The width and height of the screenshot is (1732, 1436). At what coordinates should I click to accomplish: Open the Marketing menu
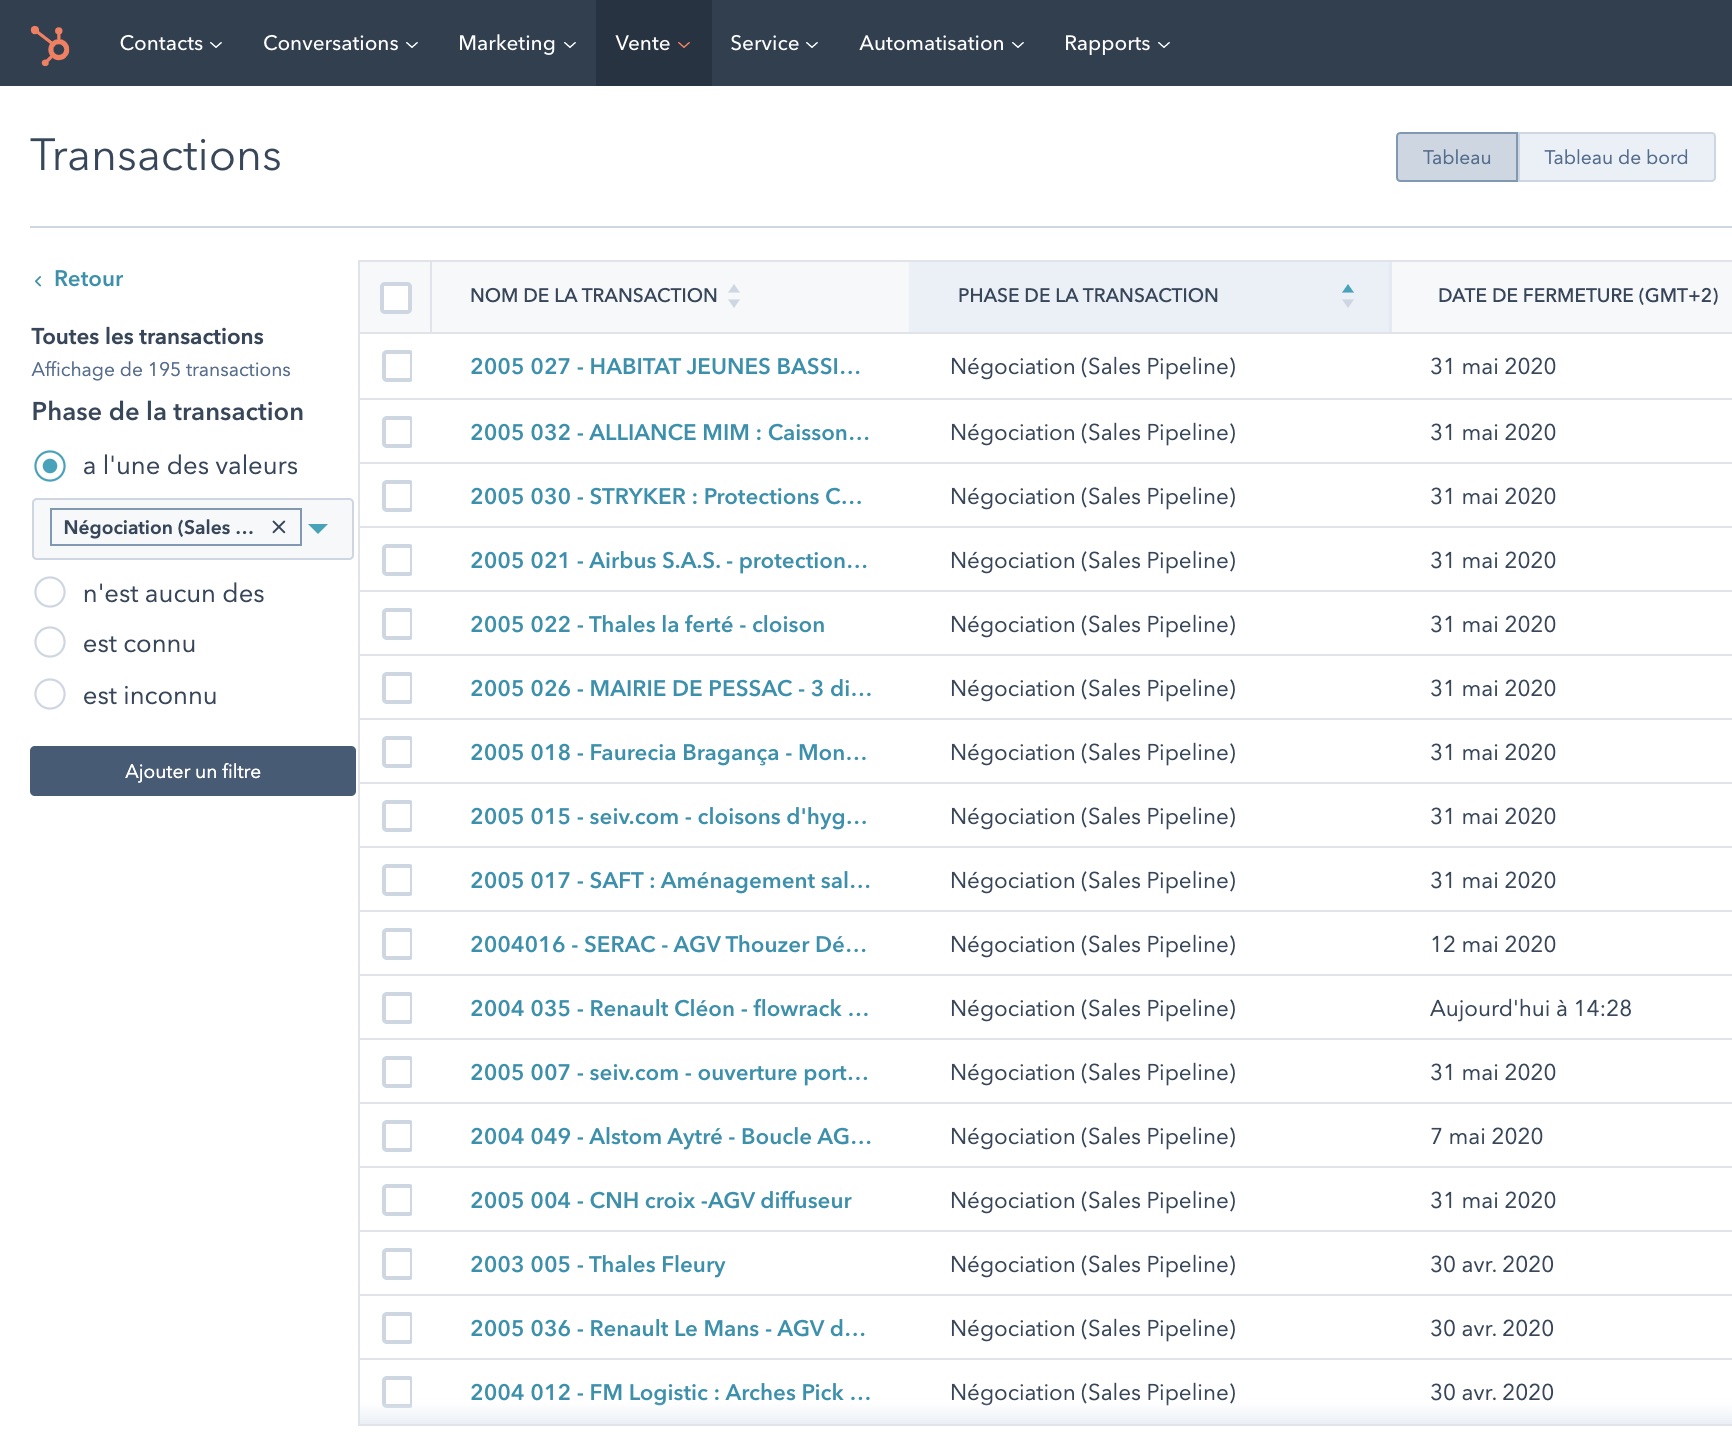(517, 43)
